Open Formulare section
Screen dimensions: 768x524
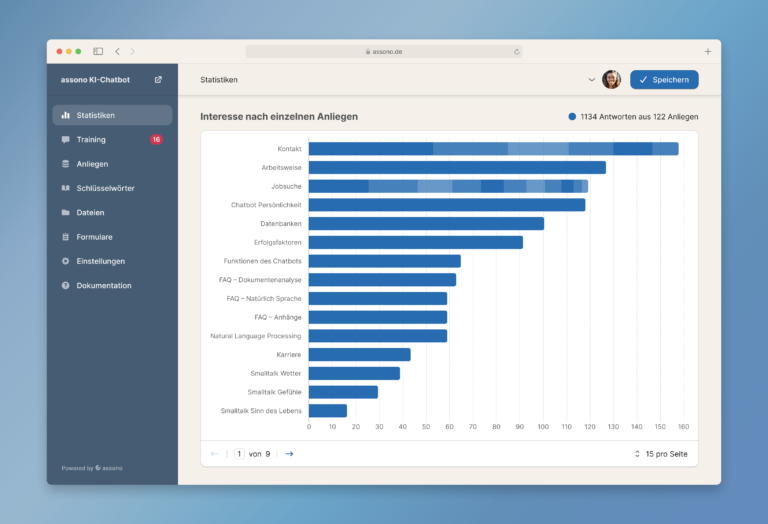(x=112, y=237)
